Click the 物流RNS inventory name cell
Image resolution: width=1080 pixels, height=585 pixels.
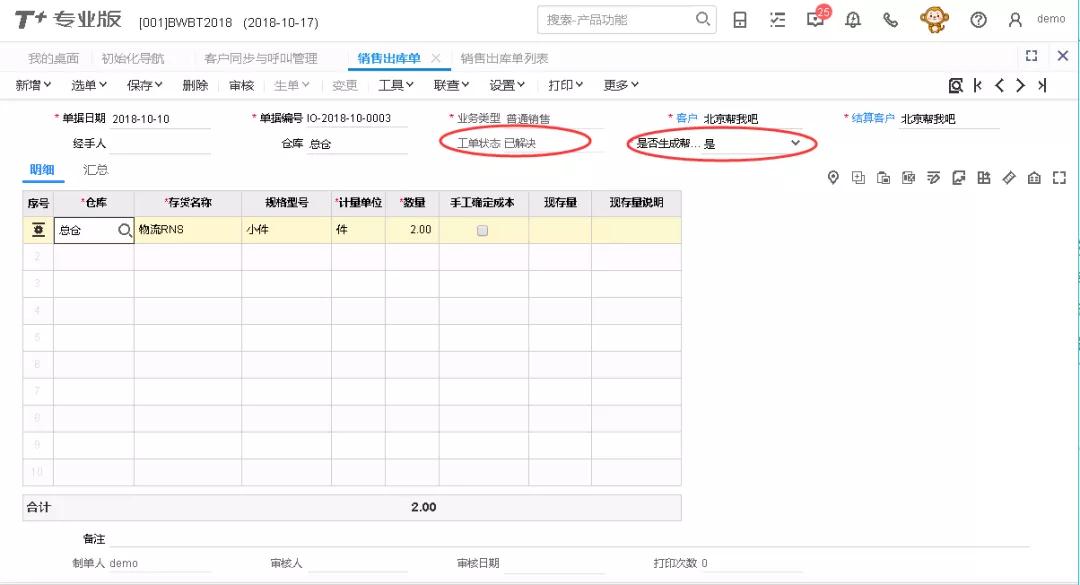pos(187,230)
